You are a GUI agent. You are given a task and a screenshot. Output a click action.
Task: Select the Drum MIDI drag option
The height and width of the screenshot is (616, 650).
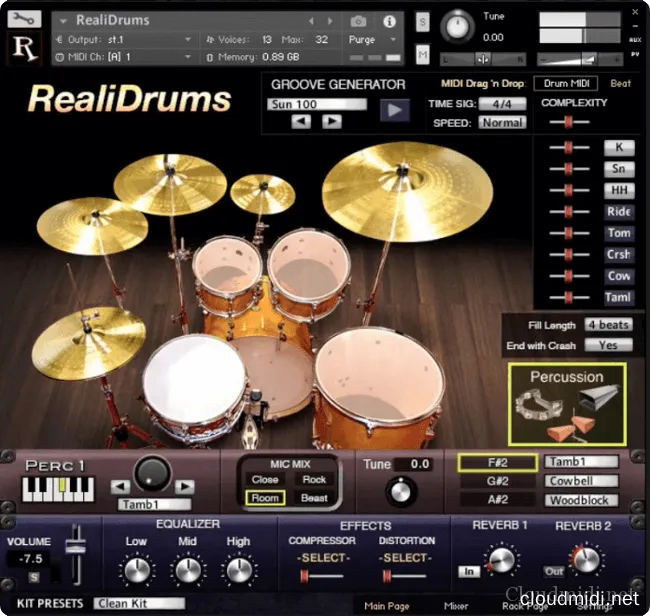coord(566,83)
